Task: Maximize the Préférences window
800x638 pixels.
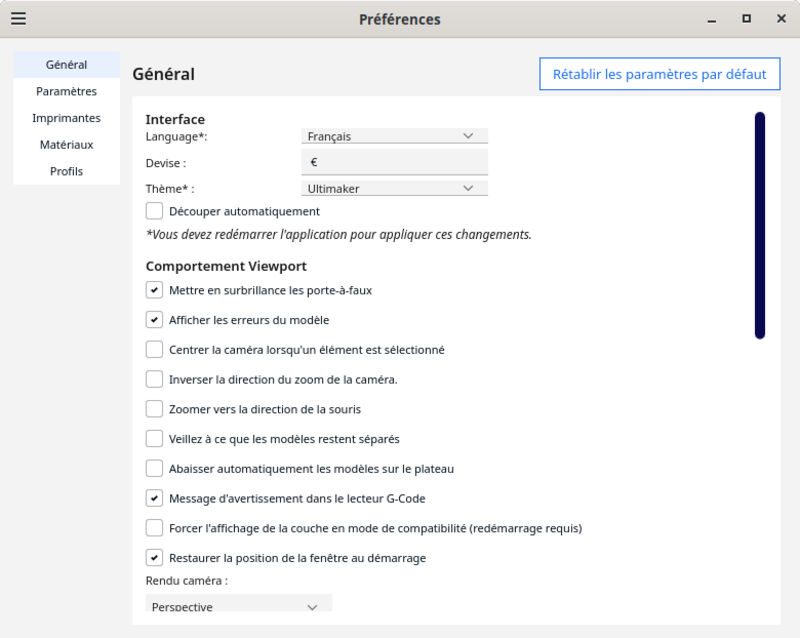Action: pos(746,18)
